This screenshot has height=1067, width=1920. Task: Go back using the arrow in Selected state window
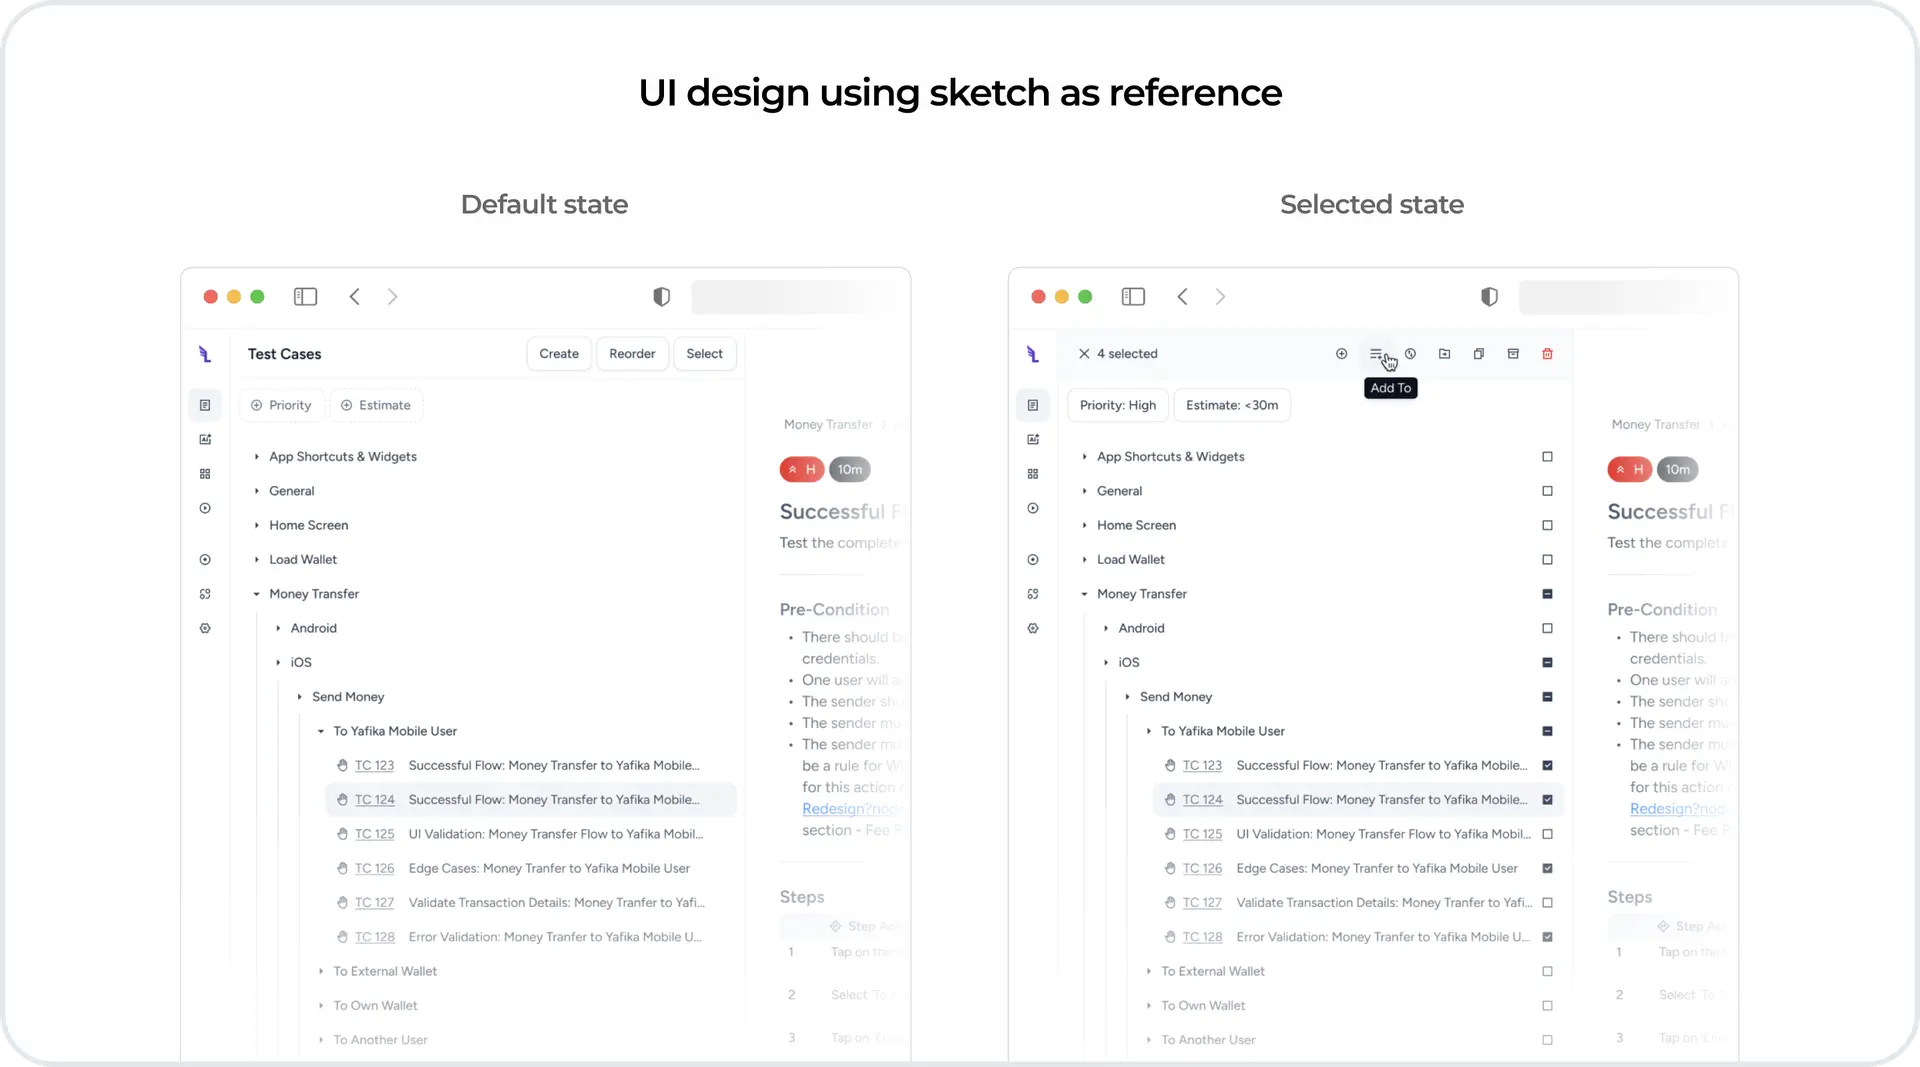tap(1182, 297)
